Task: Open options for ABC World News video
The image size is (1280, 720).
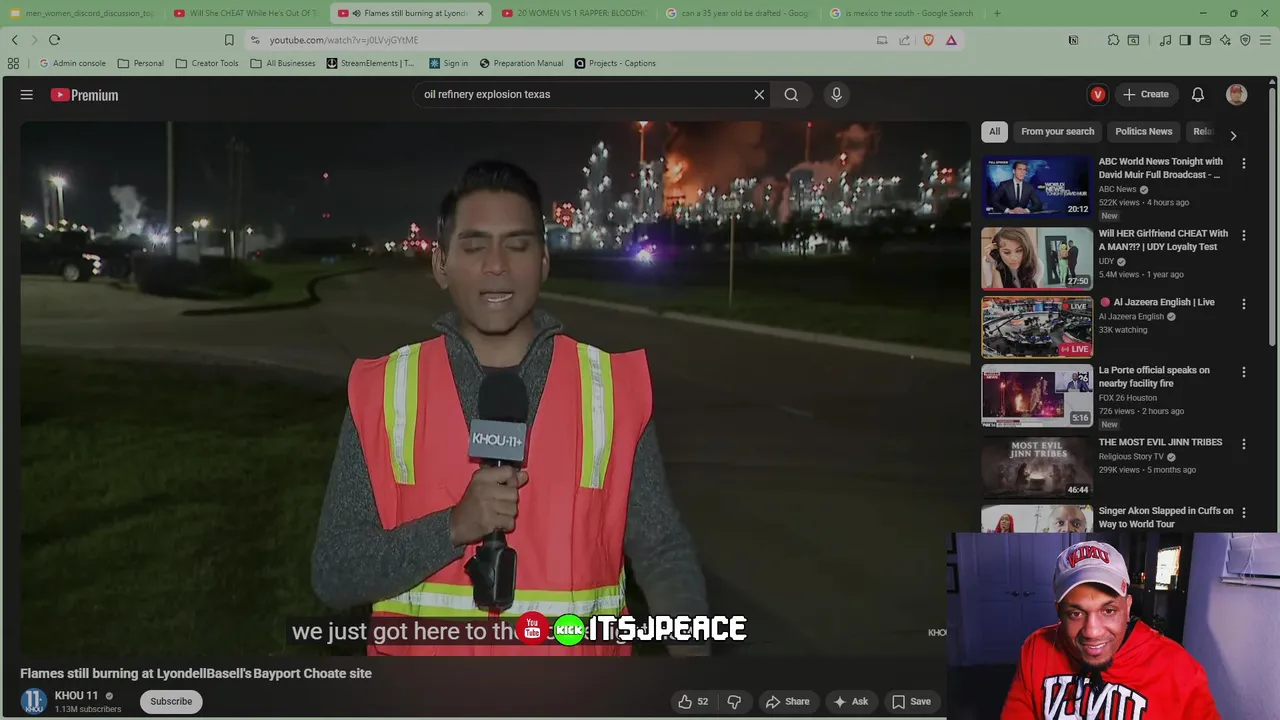Action: click(x=1244, y=163)
